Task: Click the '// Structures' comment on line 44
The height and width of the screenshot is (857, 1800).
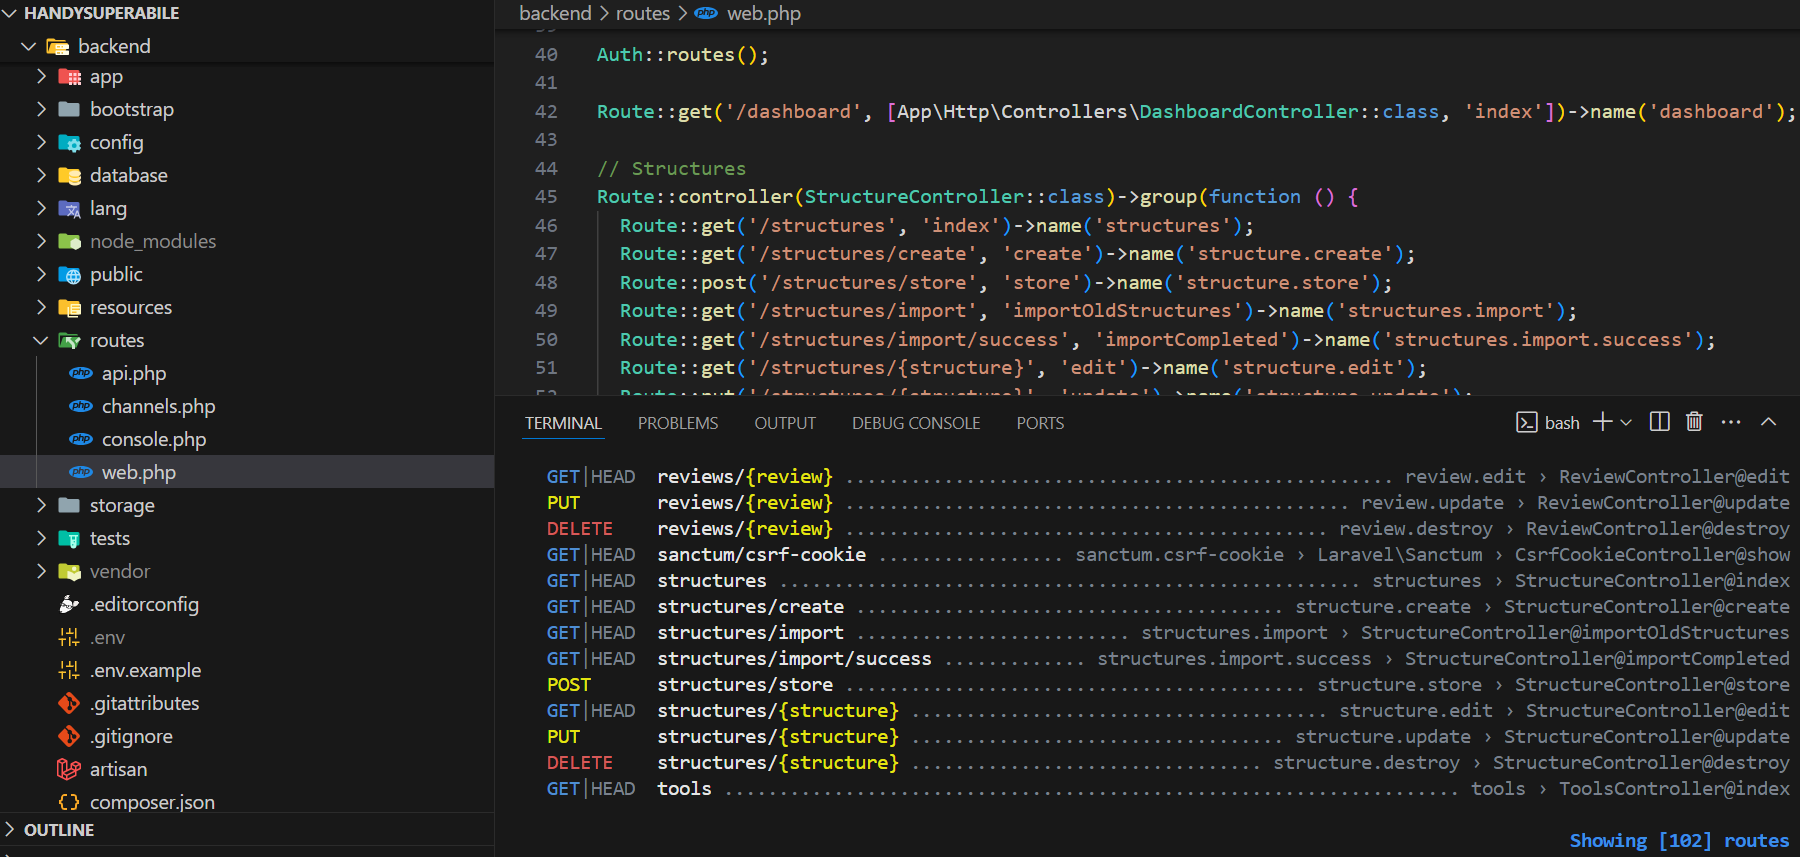Action: 671,168
